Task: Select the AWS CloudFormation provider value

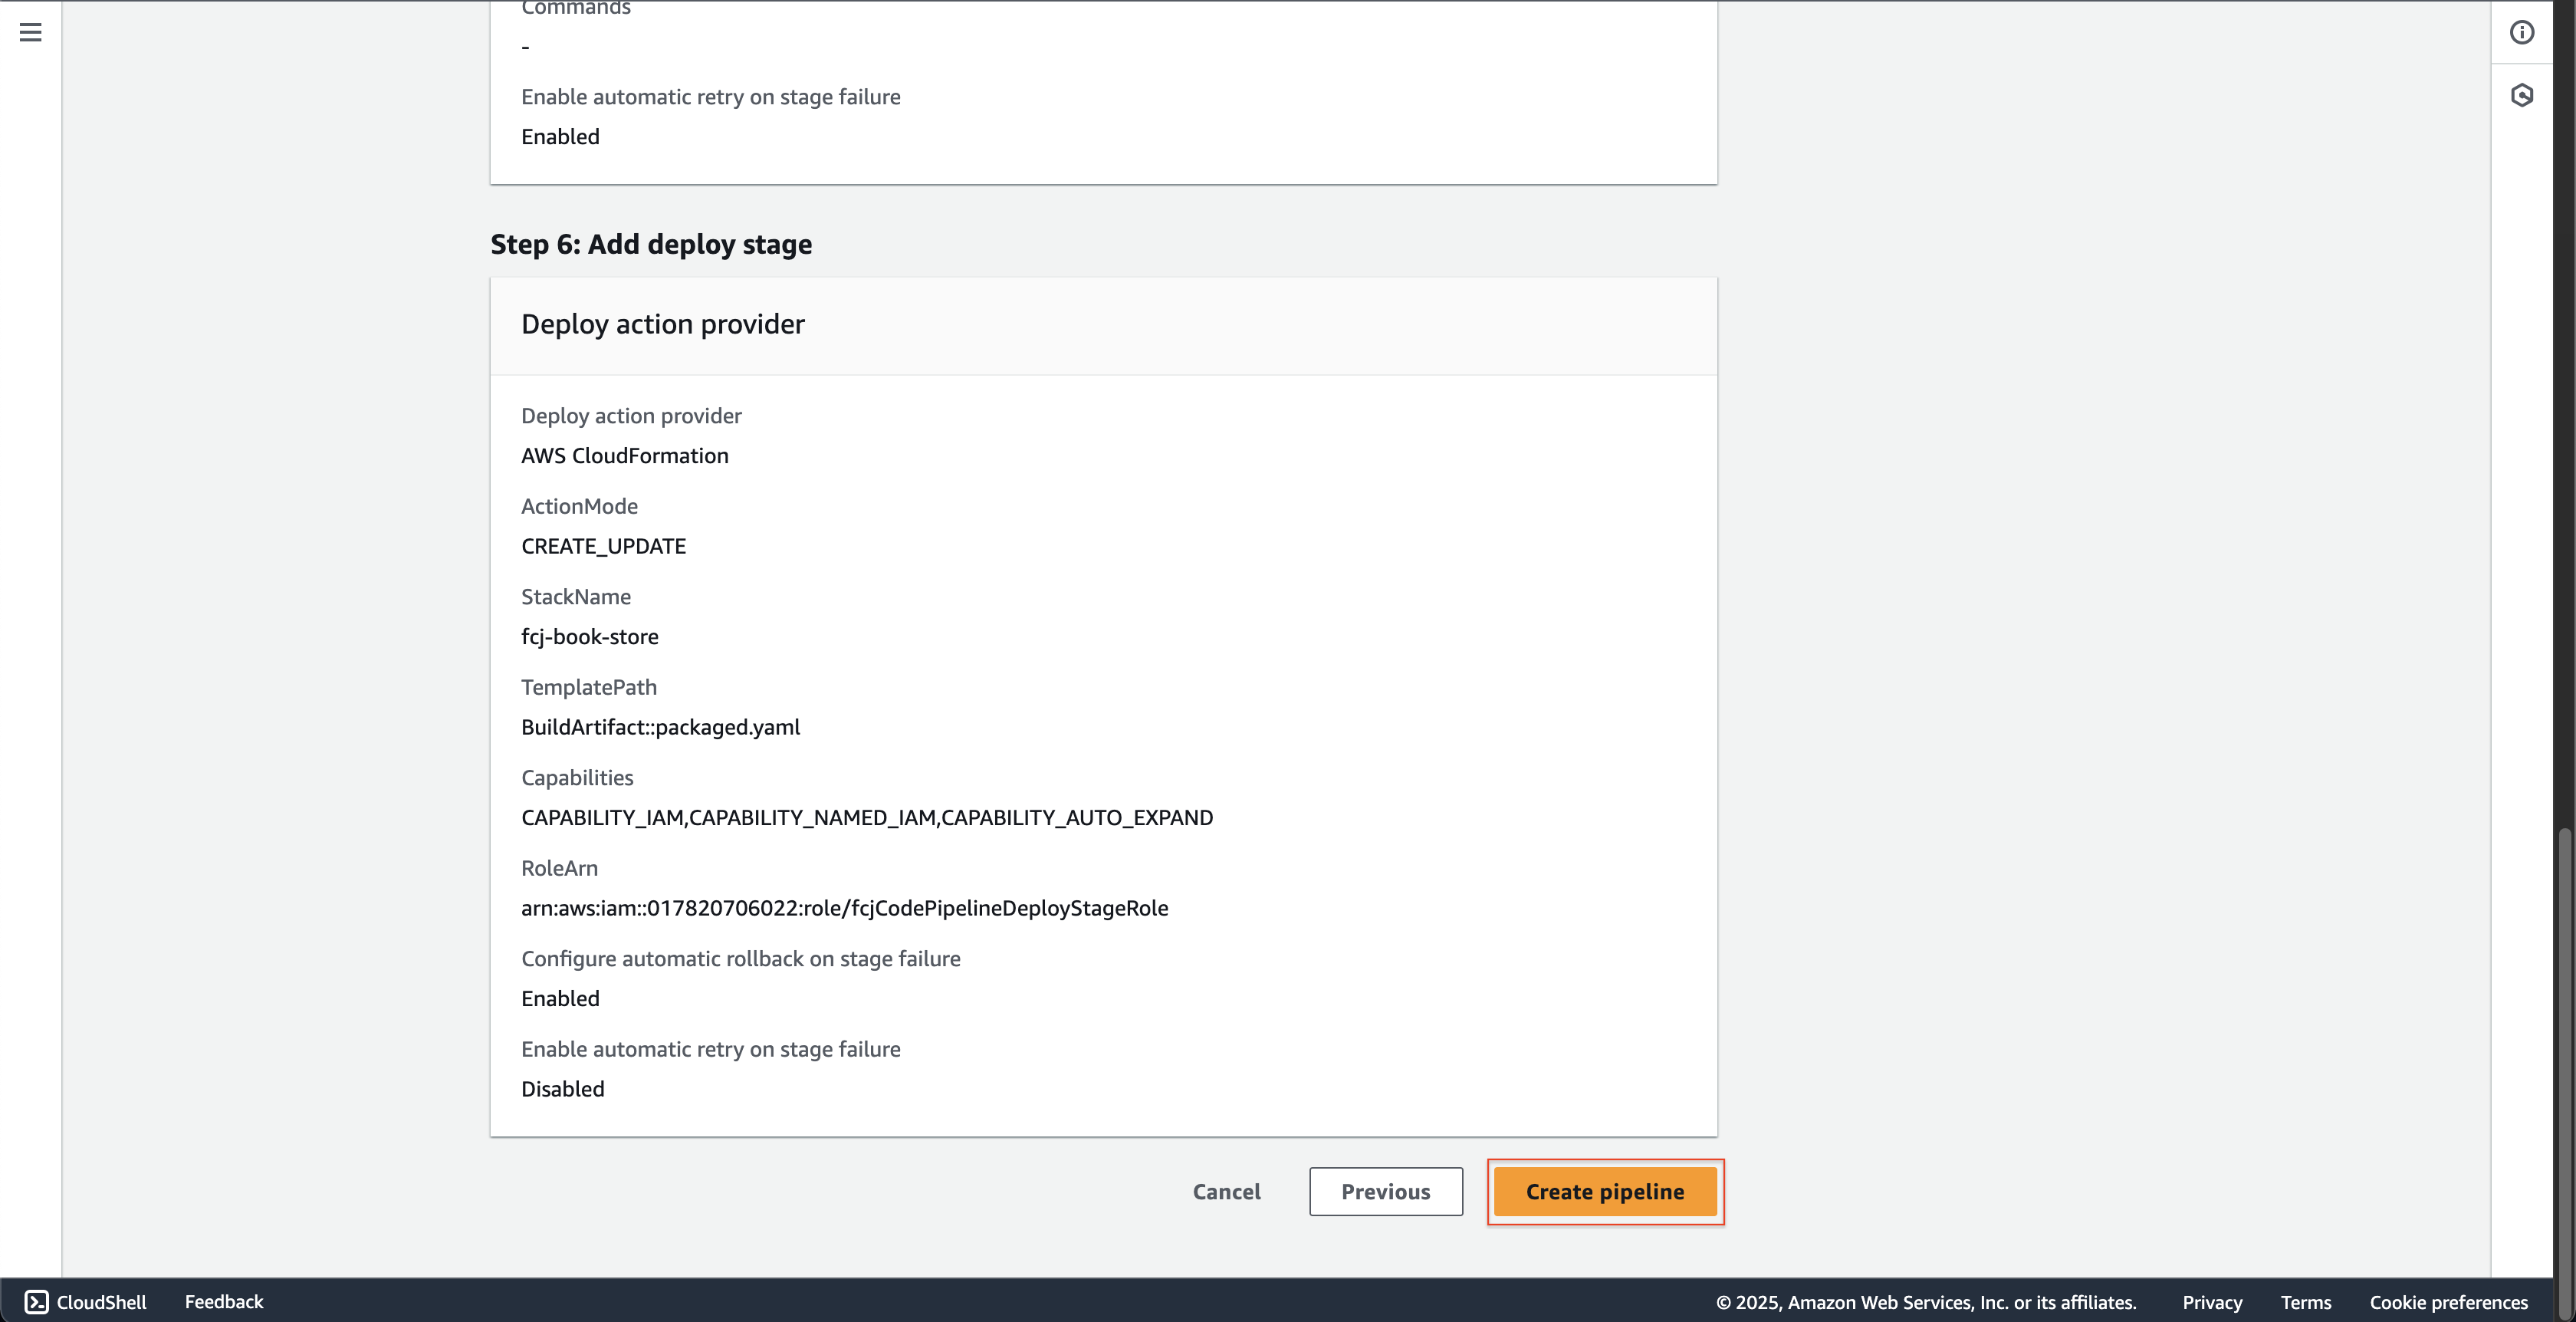Action: pyautogui.click(x=625, y=455)
